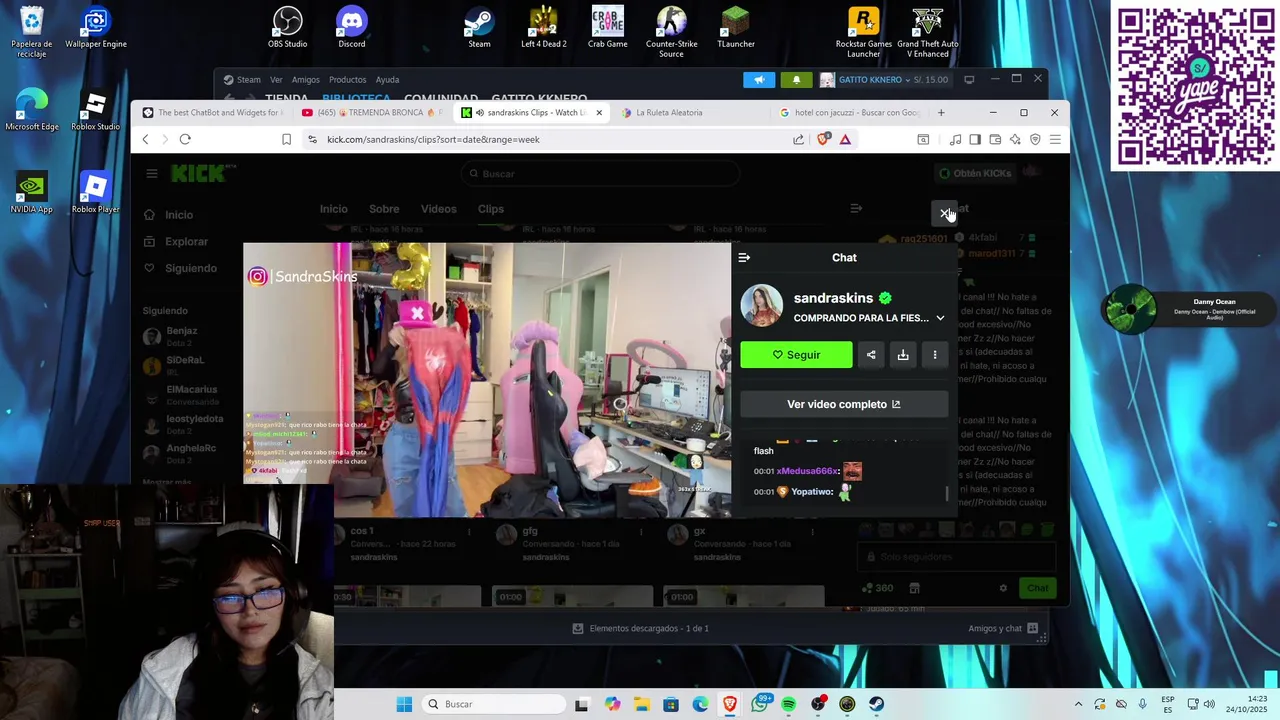Click the Yopatiwo chat username
Image resolution: width=1280 pixels, height=720 pixels.
(811, 492)
